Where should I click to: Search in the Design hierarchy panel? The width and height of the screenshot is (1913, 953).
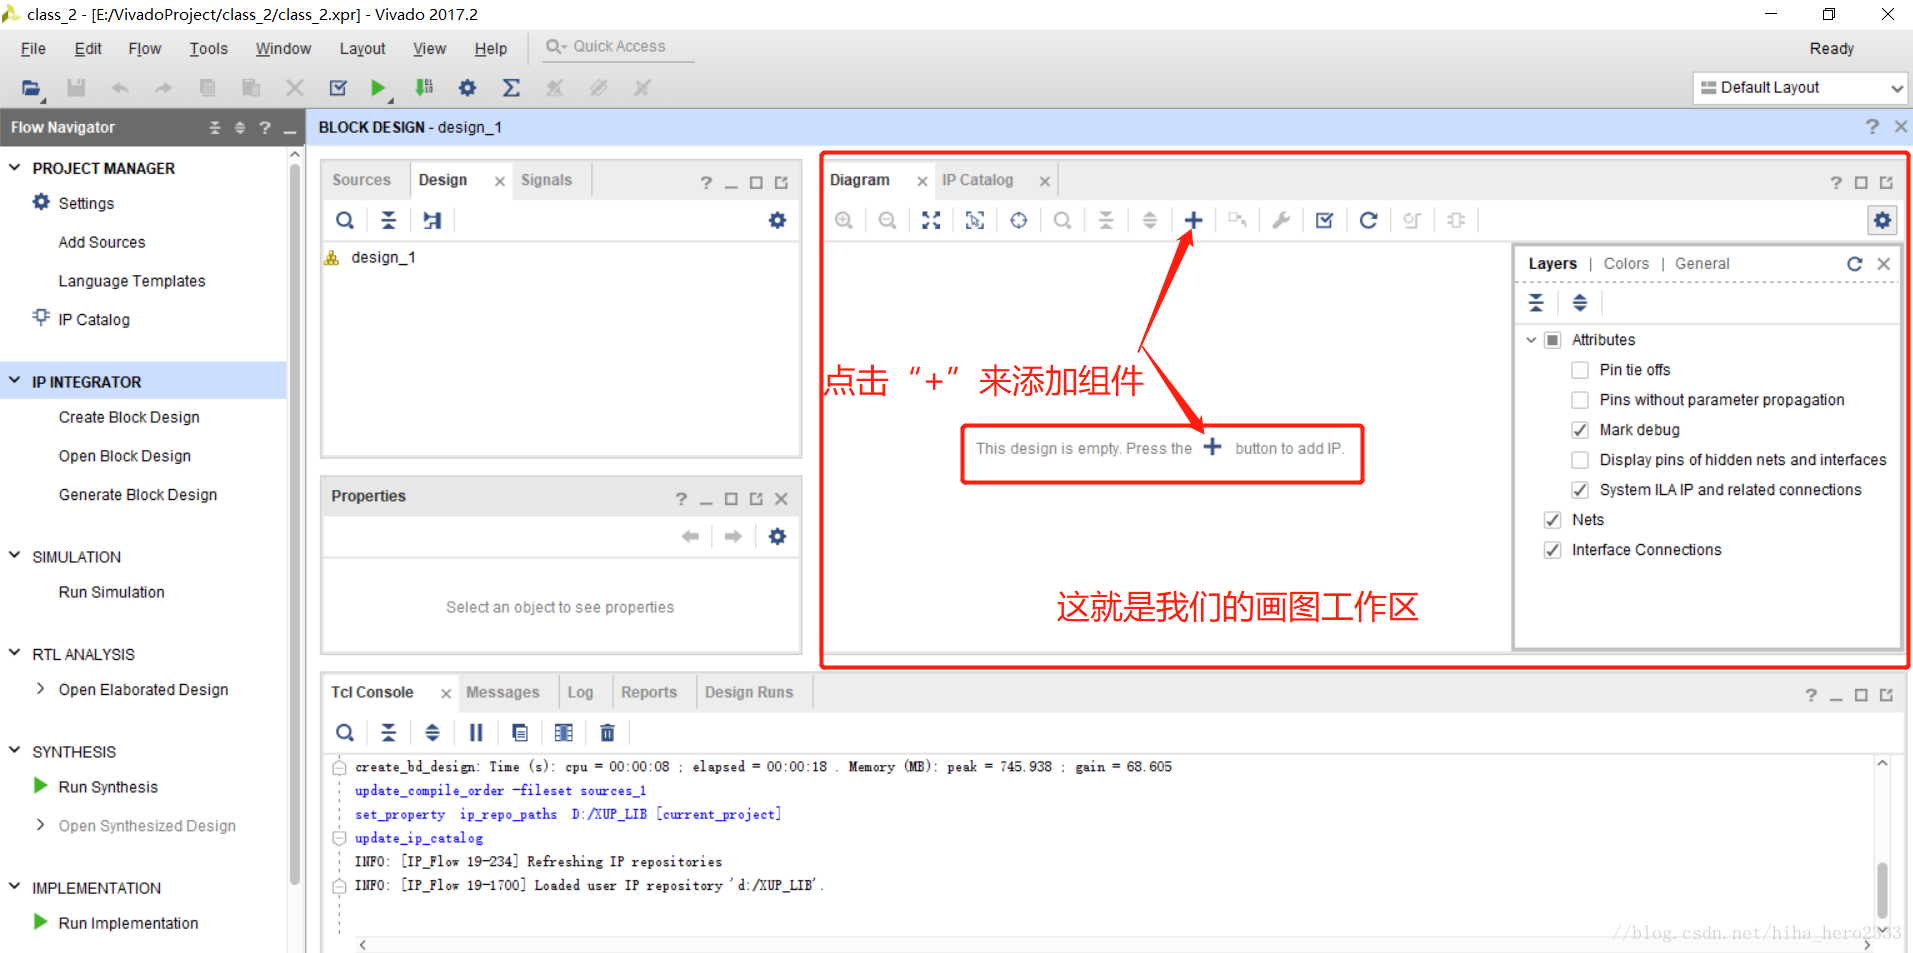click(x=345, y=220)
